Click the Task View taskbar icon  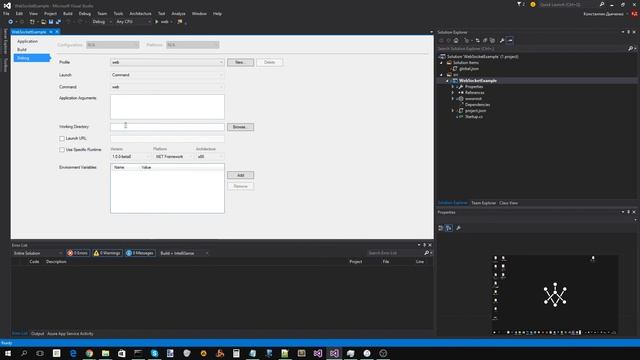40,353
